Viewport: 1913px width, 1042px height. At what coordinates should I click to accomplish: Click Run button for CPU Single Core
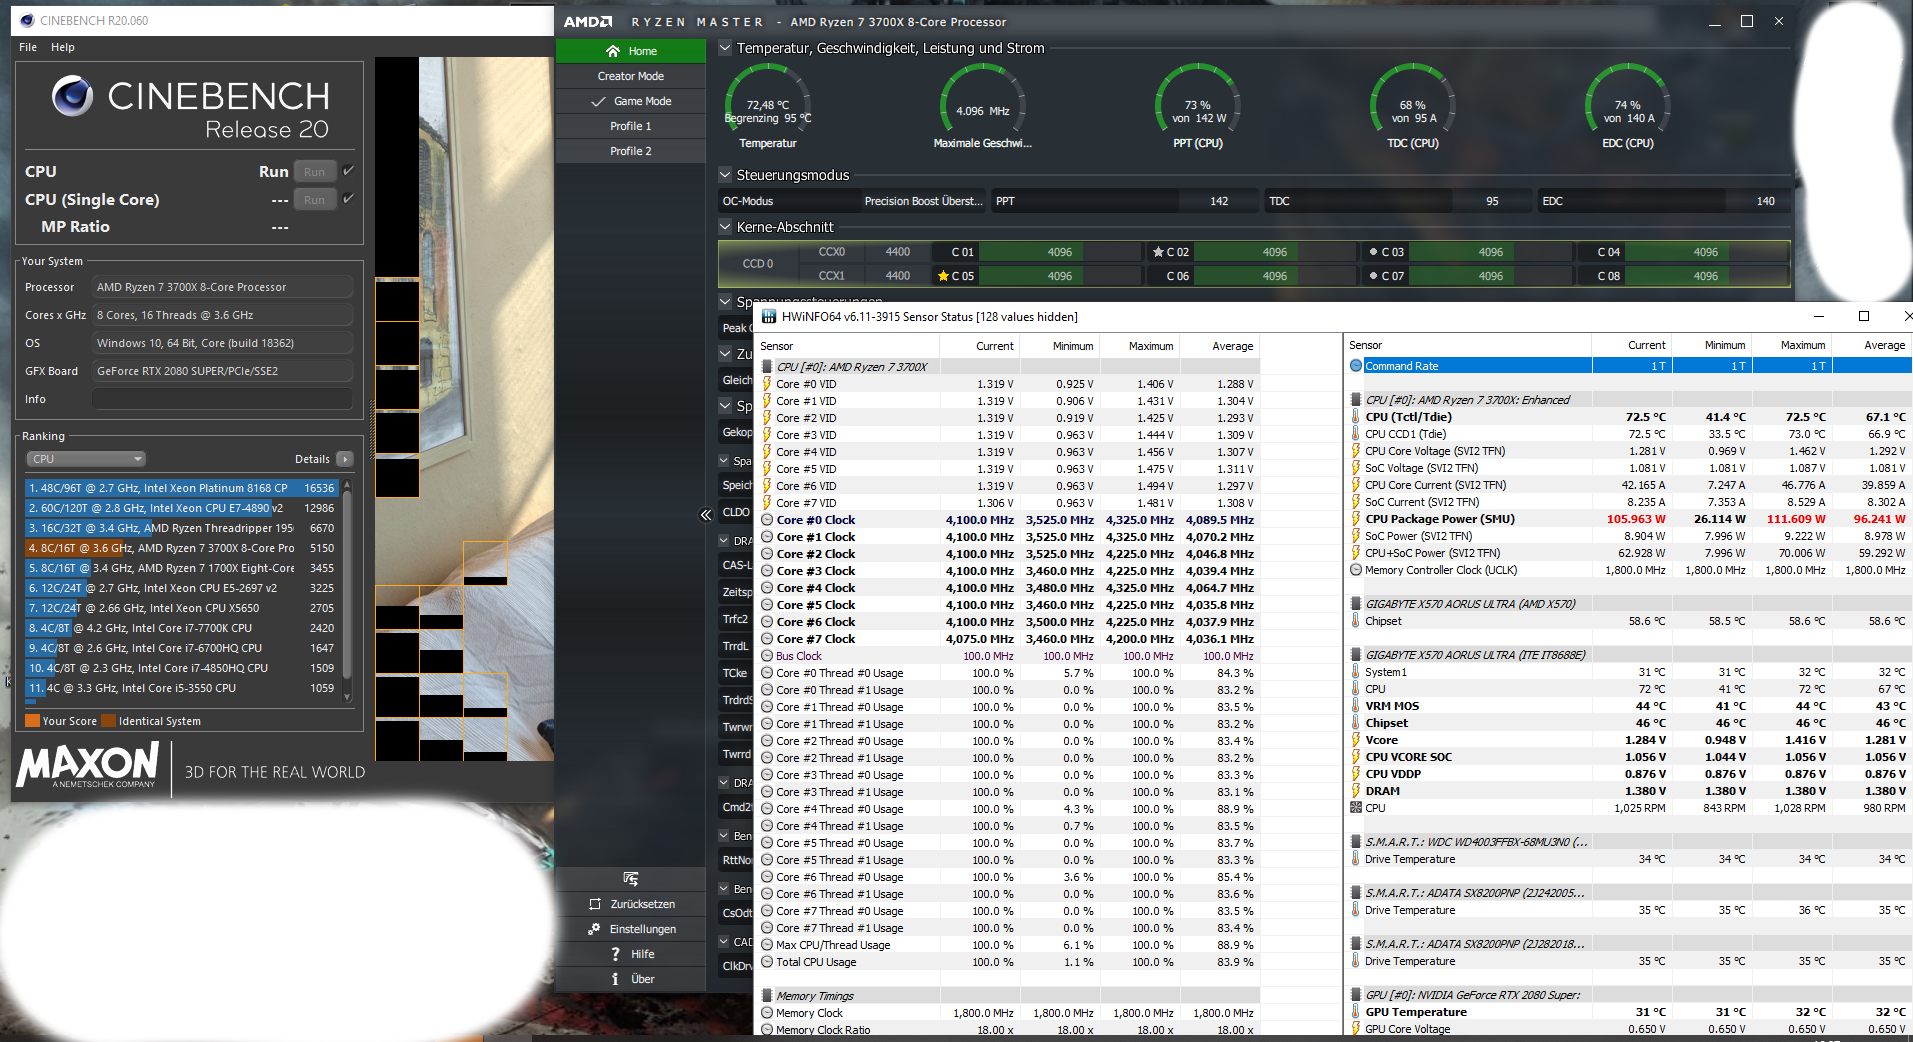314,200
